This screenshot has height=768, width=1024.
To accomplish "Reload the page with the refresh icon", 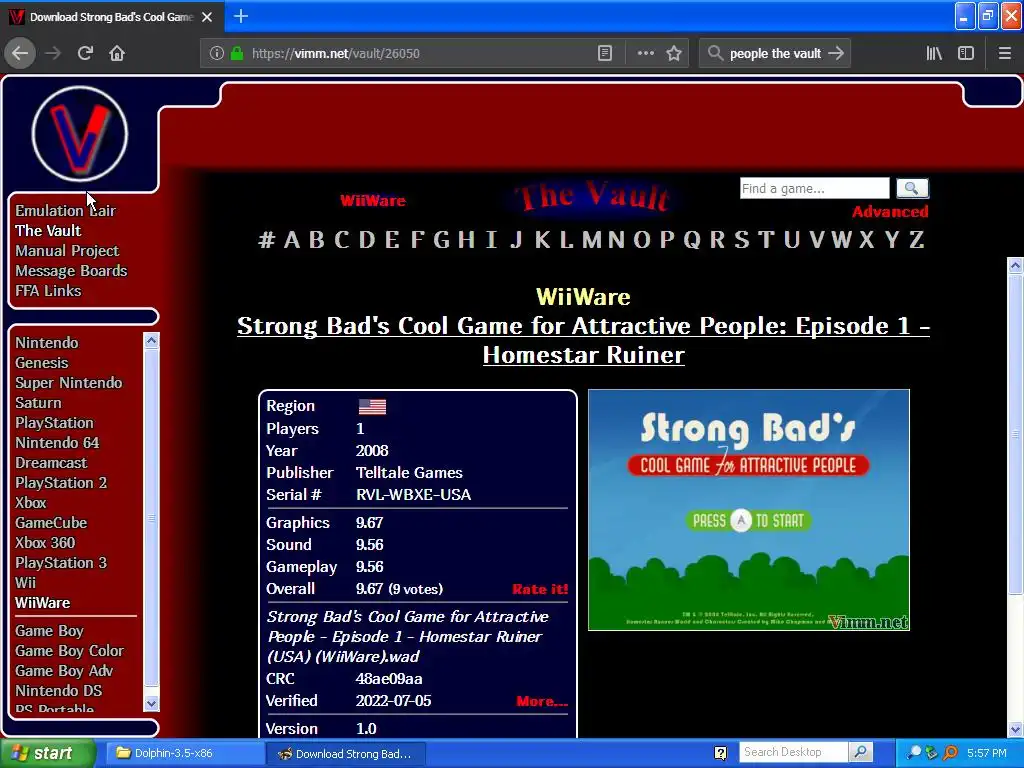I will (85, 53).
